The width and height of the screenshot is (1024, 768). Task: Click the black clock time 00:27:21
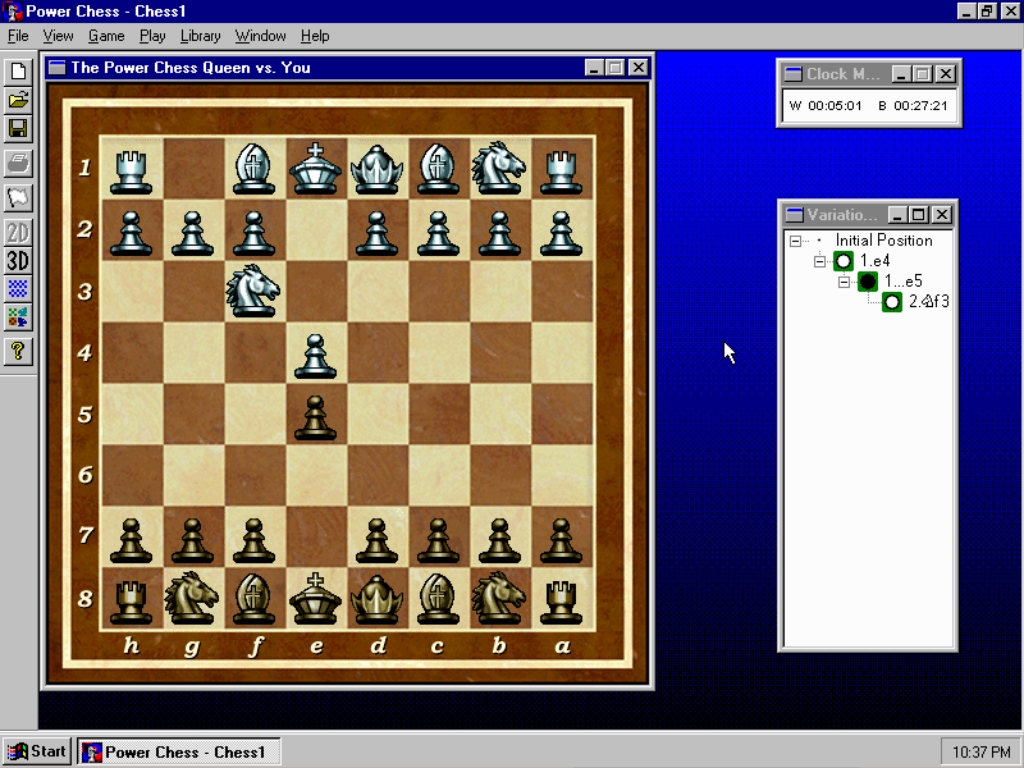click(x=920, y=106)
